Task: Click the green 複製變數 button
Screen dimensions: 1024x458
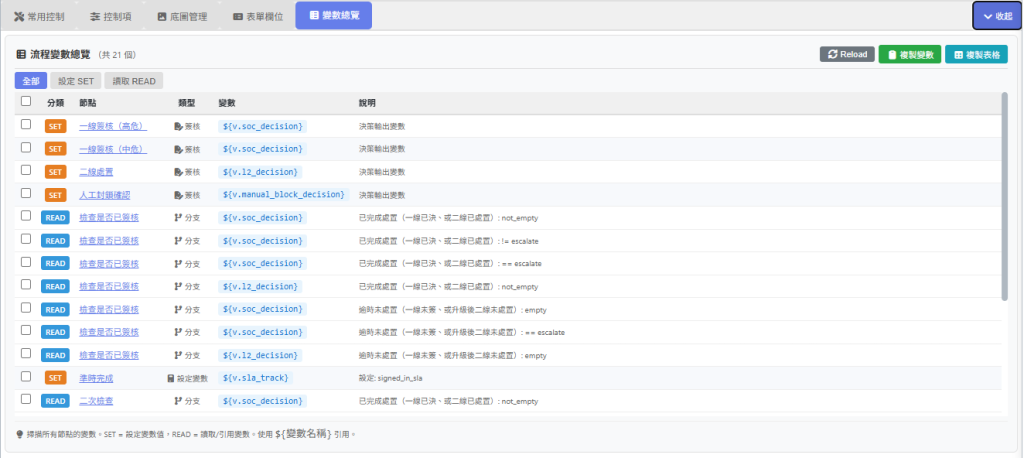Action: (910, 55)
